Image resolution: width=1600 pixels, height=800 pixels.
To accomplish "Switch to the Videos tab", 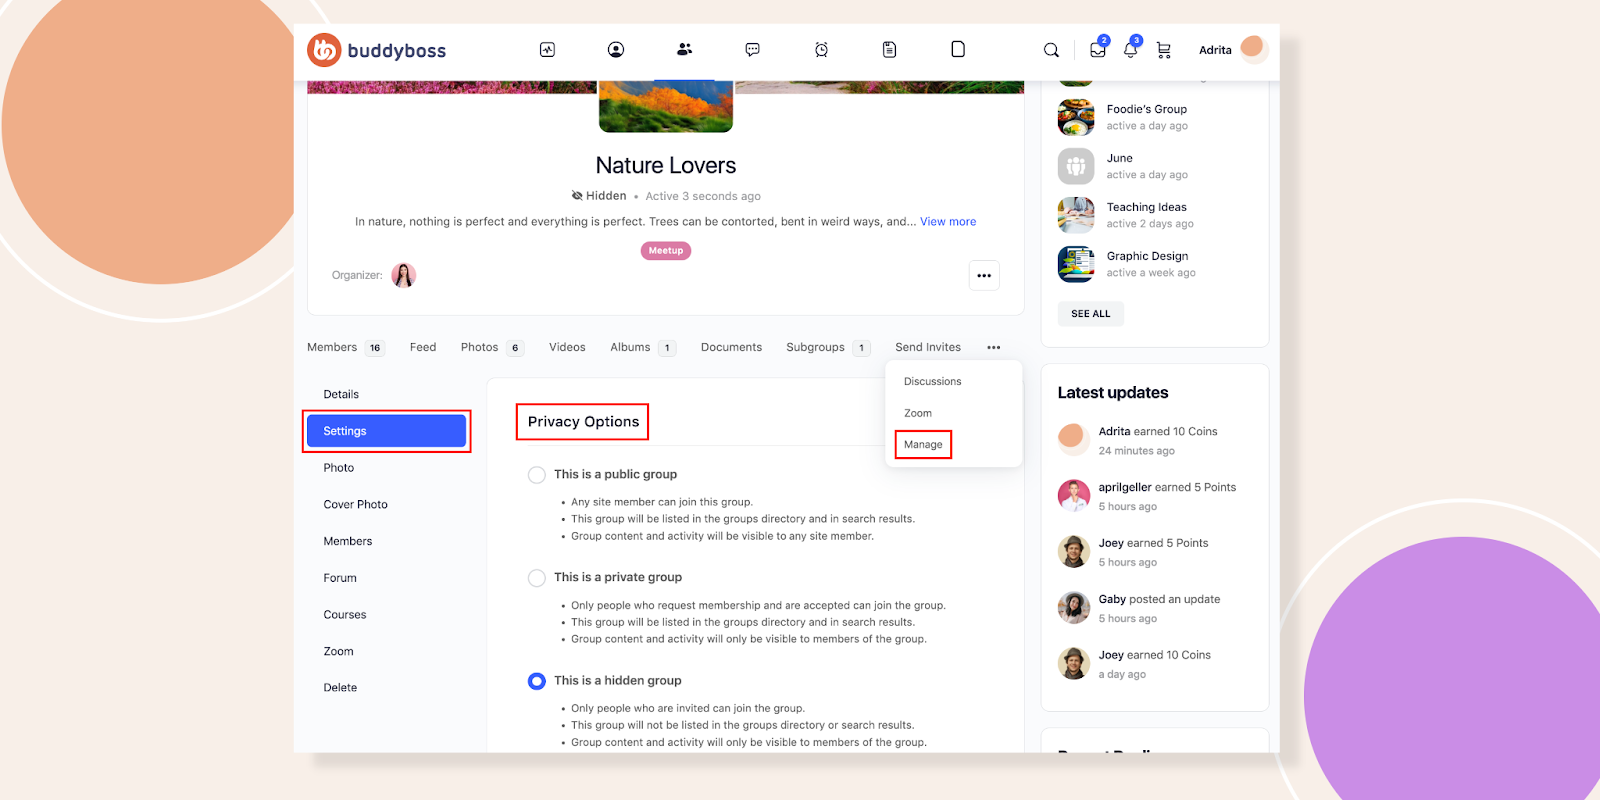I will [567, 347].
